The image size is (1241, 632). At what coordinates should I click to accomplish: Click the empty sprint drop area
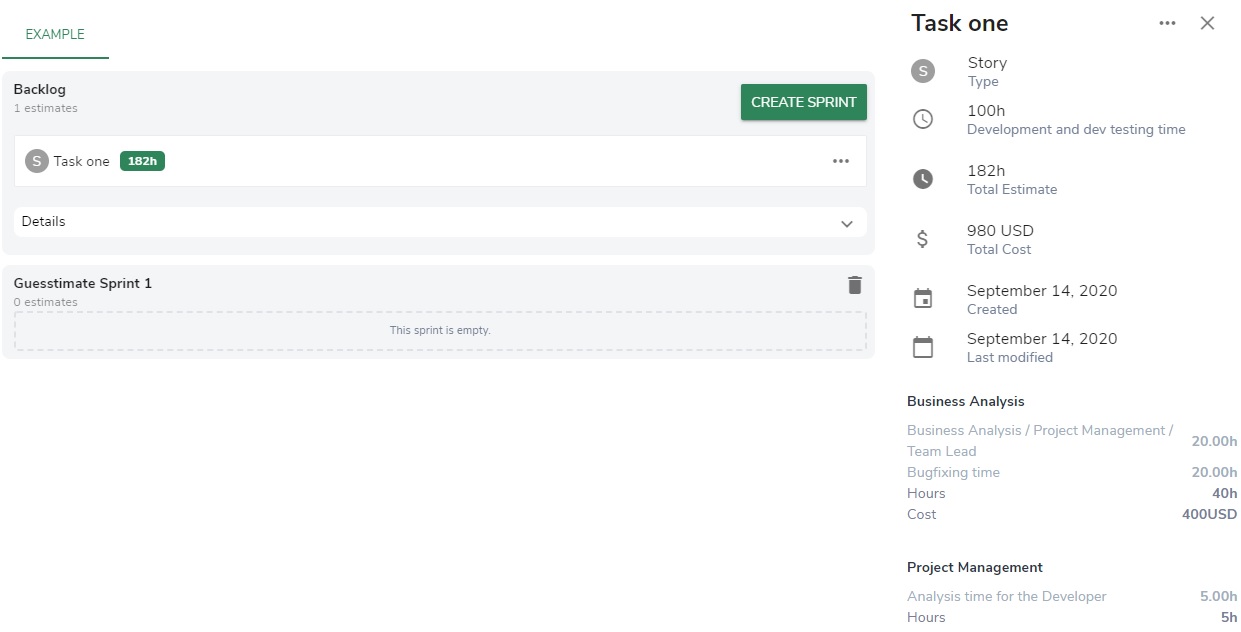[440, 330]
